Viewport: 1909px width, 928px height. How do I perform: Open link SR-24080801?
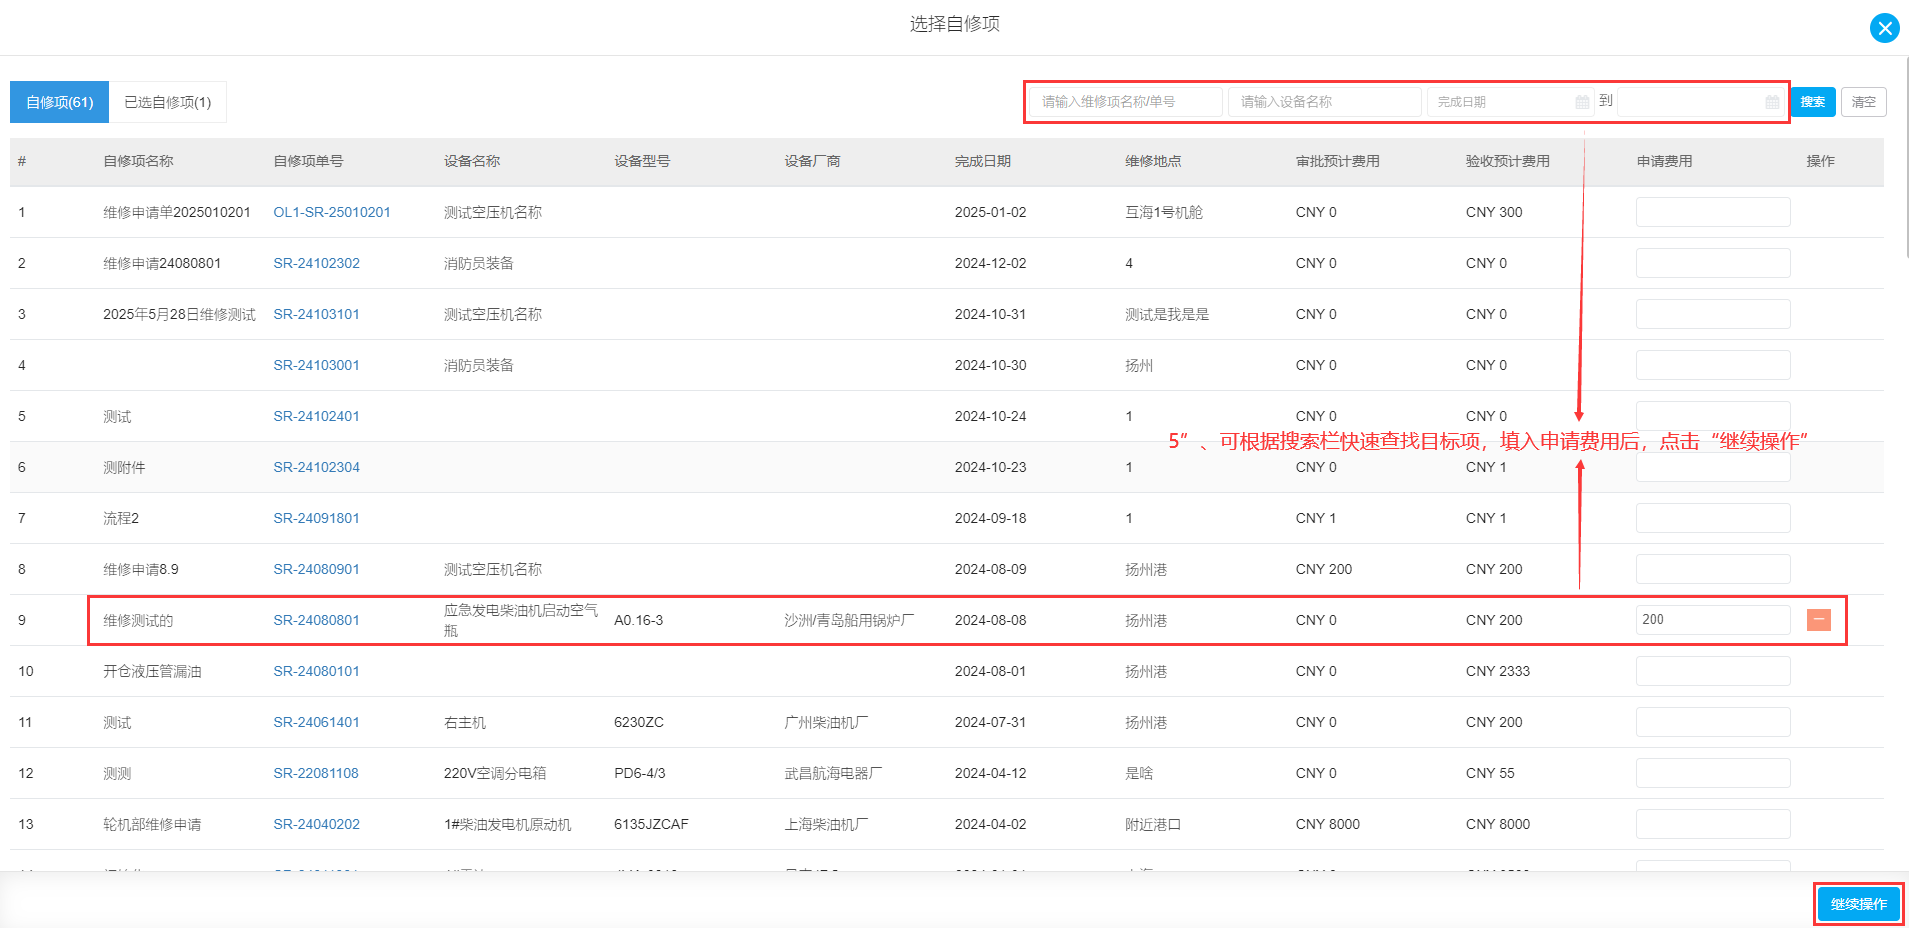[x=316, y=620]
